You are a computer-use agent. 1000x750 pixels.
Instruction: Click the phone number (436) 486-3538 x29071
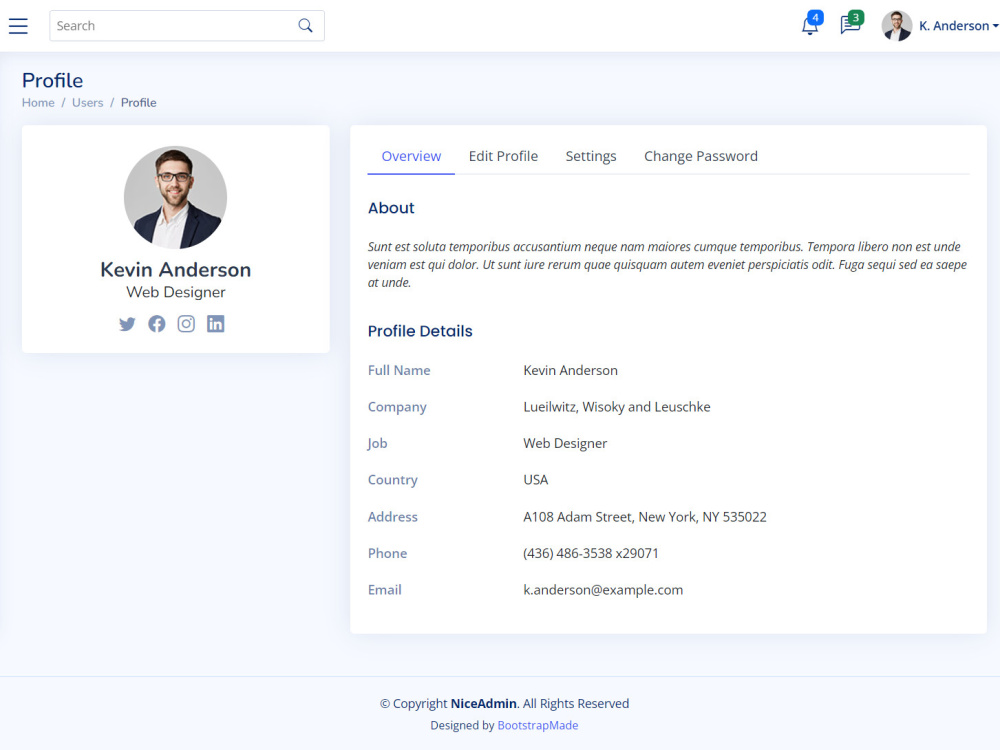click(591, 553)
